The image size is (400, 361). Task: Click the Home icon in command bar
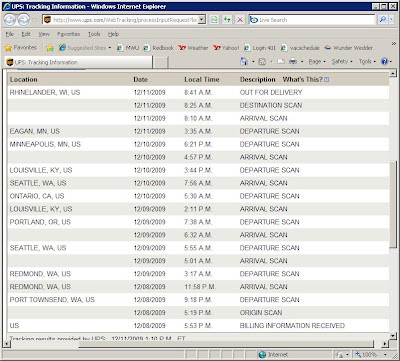(244, 62)
